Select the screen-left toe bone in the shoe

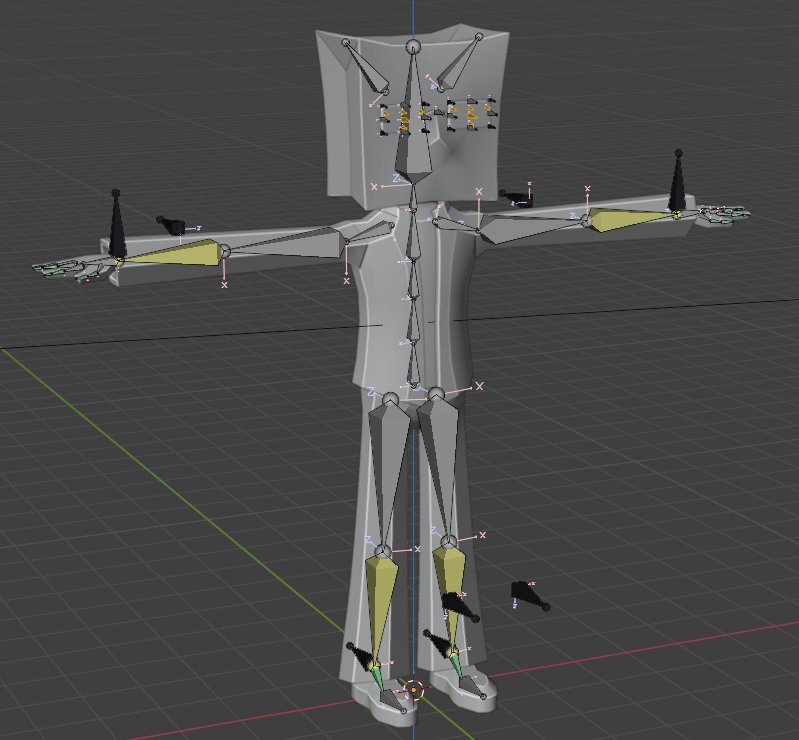[393, 701]
